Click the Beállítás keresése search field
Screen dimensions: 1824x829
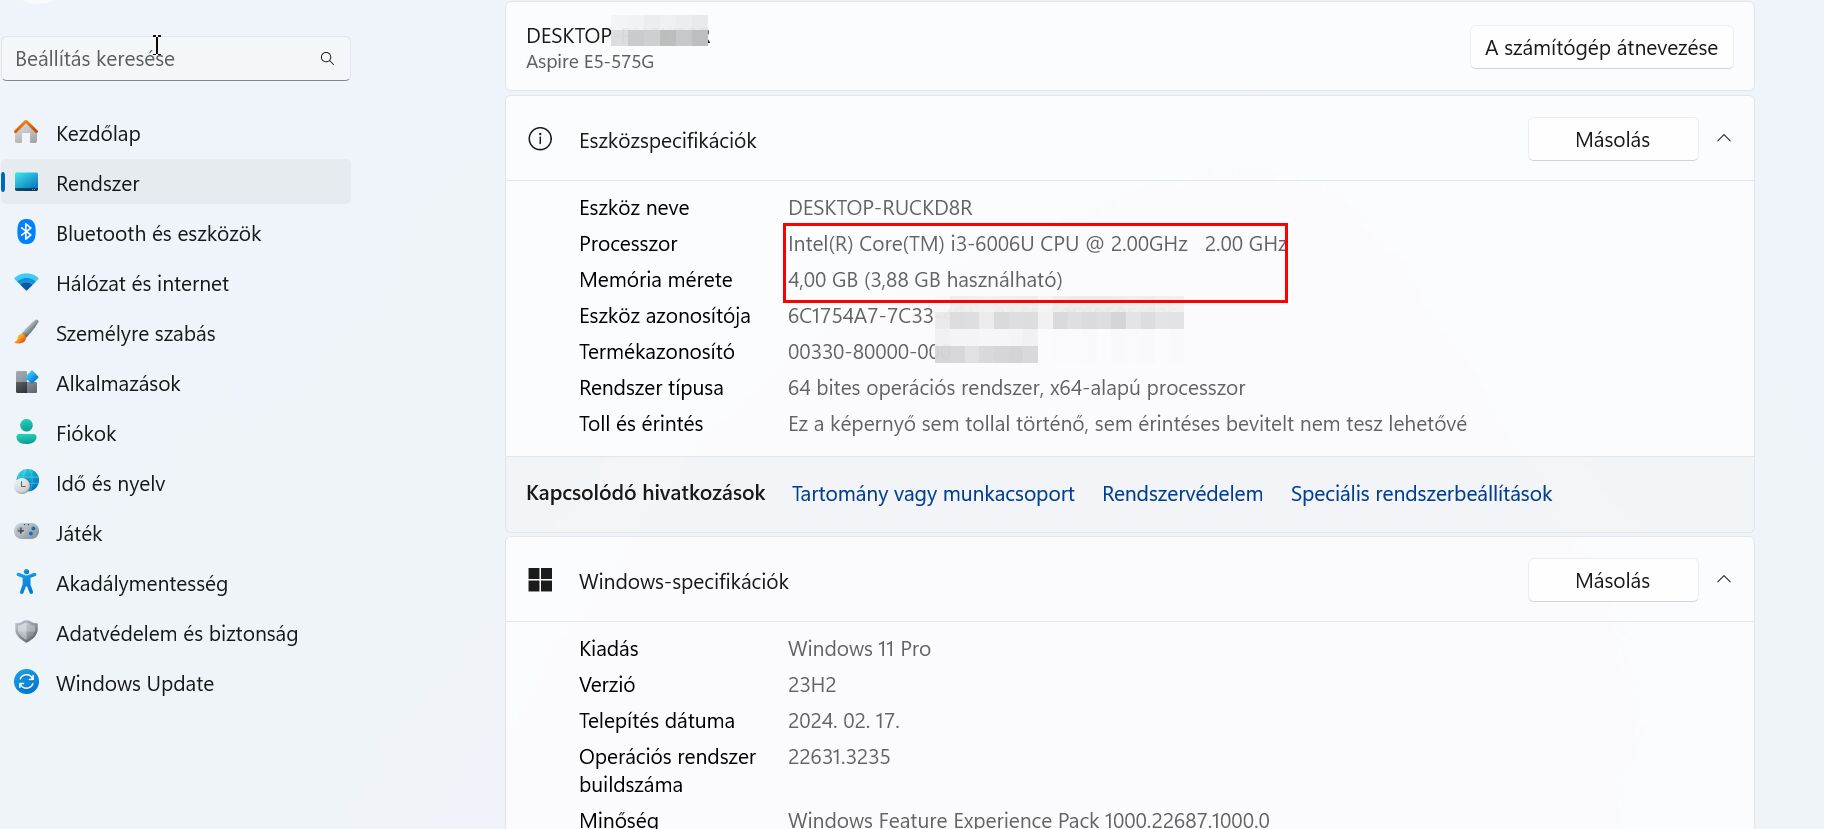click(x=177, y=59)
